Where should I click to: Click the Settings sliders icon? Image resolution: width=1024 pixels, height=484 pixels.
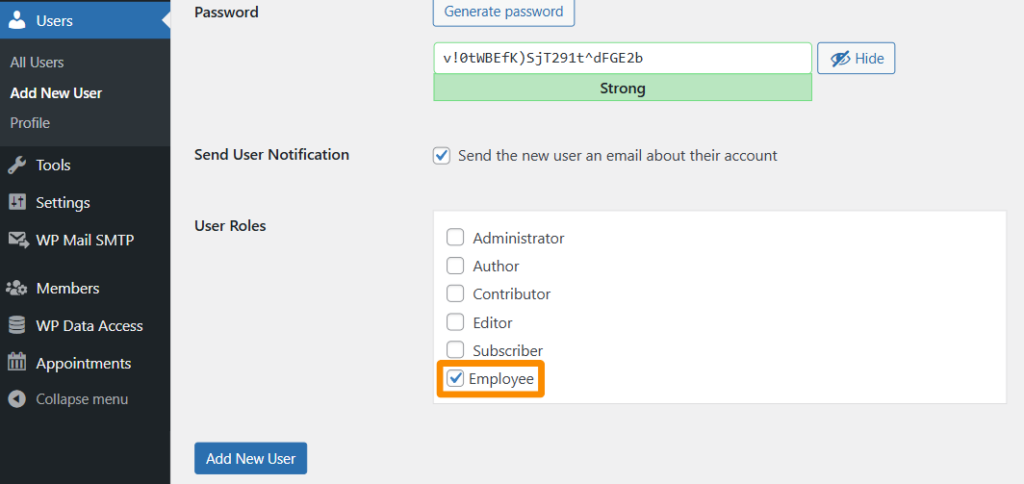[17, 202]
